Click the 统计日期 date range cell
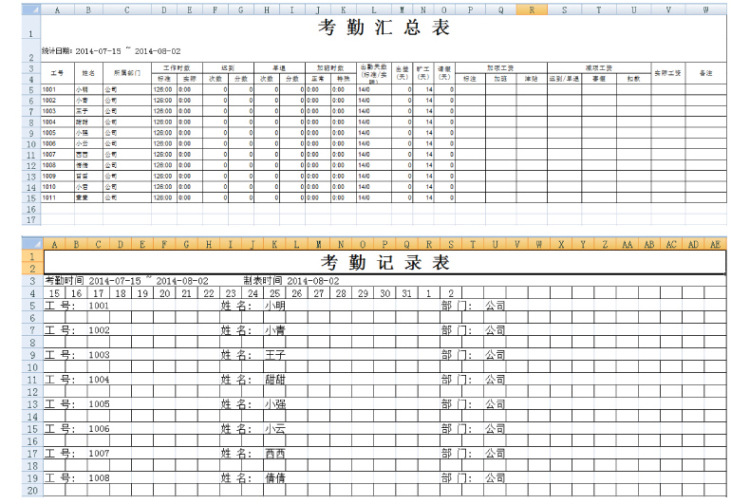 coord(112,51)
